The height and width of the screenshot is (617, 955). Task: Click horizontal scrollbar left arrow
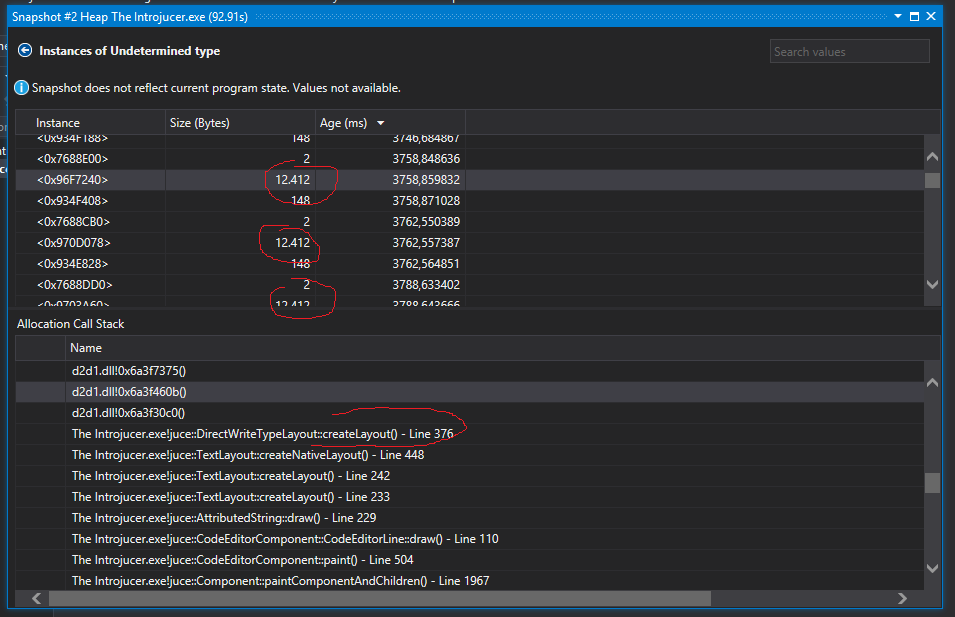37,599
